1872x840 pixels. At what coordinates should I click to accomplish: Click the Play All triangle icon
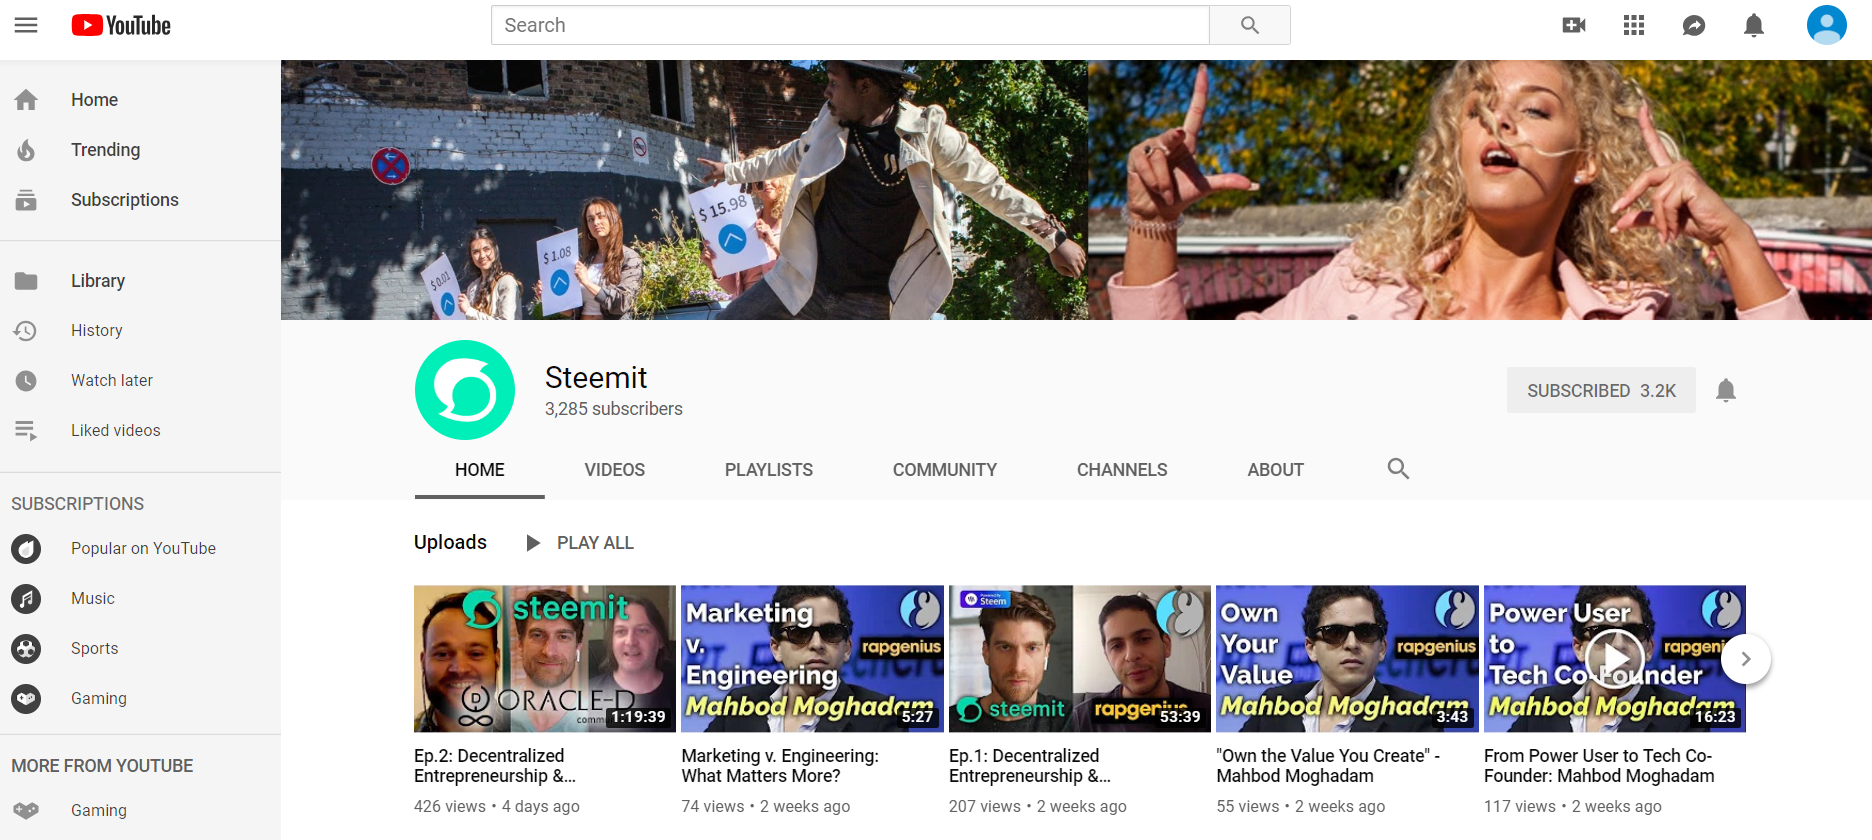tap(533, 543)
